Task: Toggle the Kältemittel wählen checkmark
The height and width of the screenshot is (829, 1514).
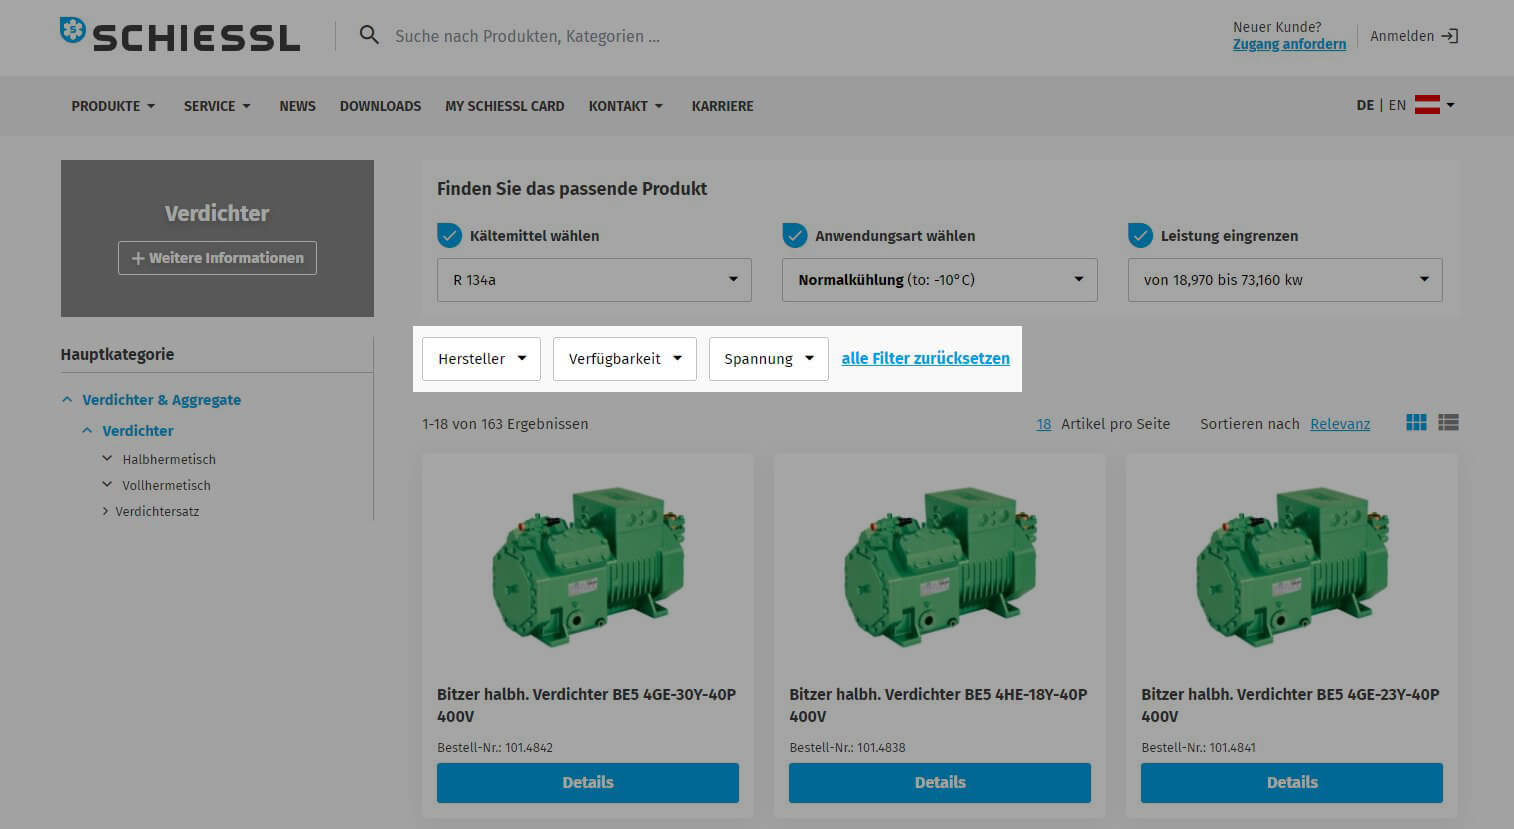Action: [450, 236]
